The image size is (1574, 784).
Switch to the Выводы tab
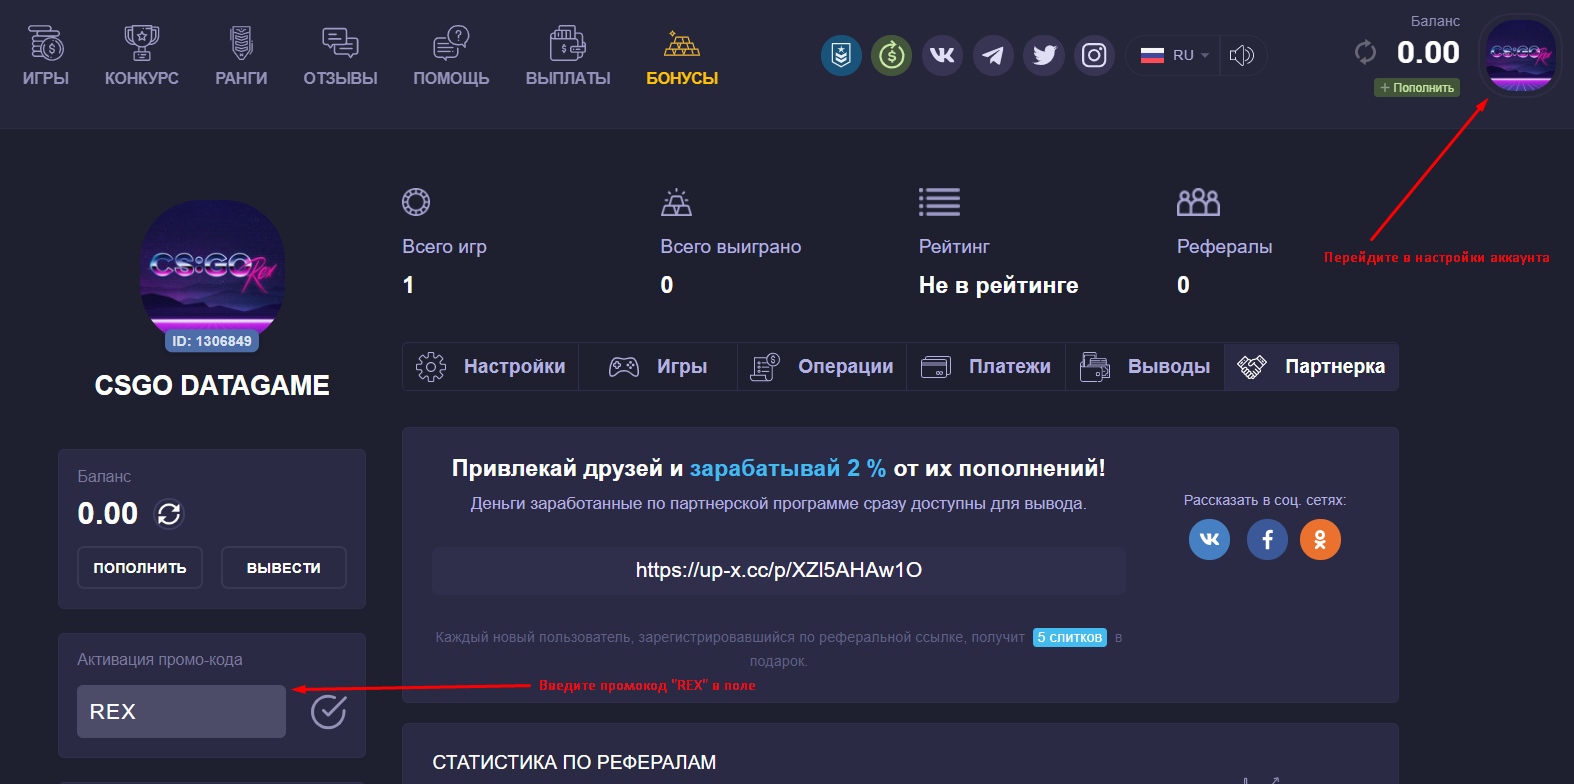[1145, 367]
